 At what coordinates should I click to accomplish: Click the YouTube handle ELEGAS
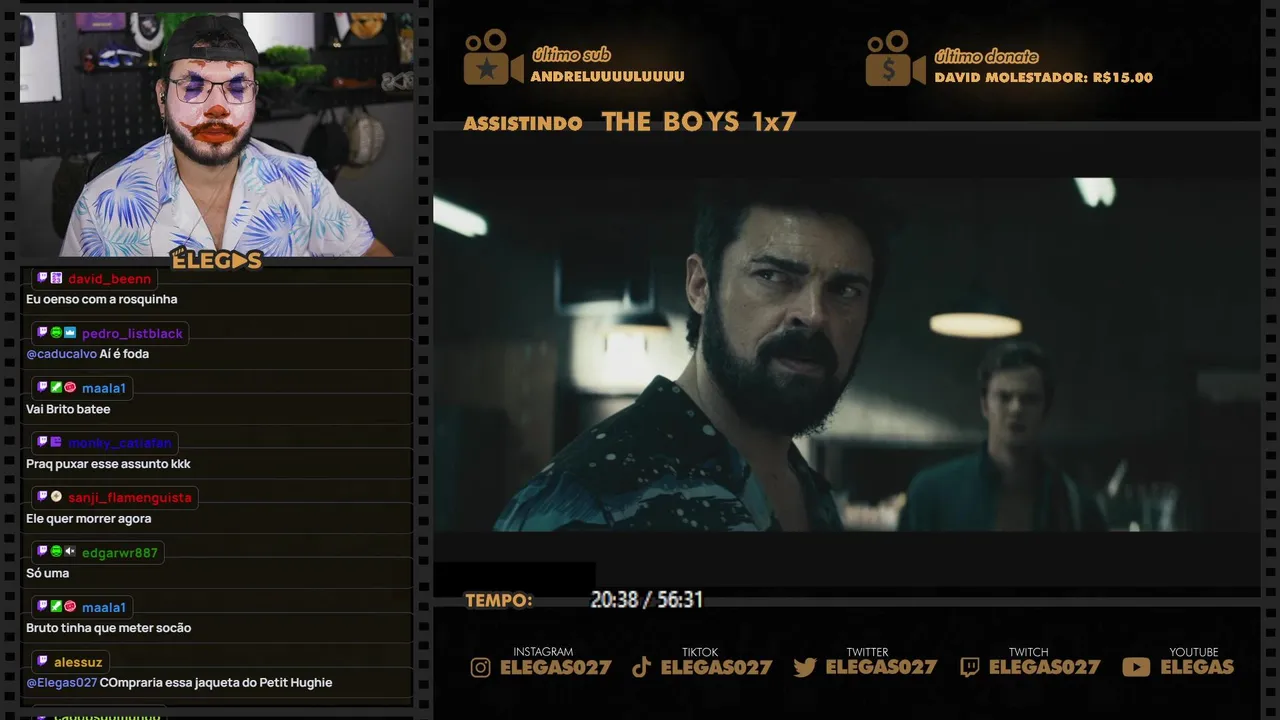tap(1197, 668)
